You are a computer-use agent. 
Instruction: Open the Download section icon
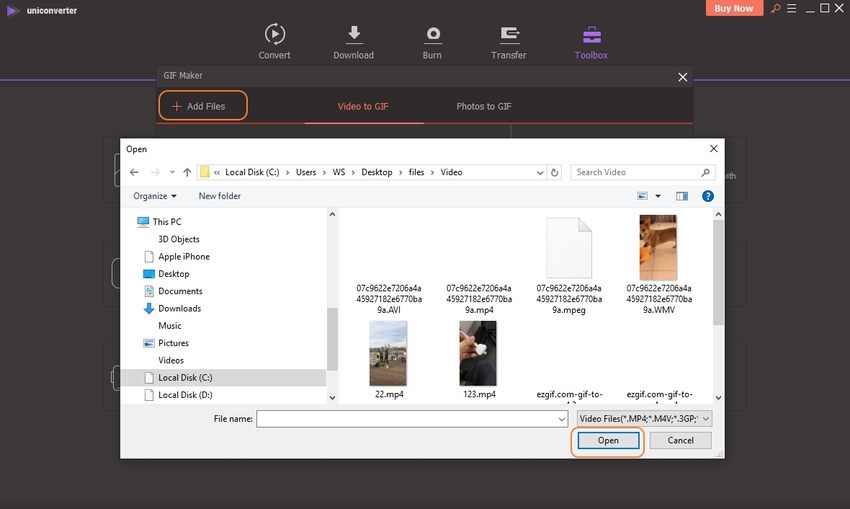coord(353,34)
